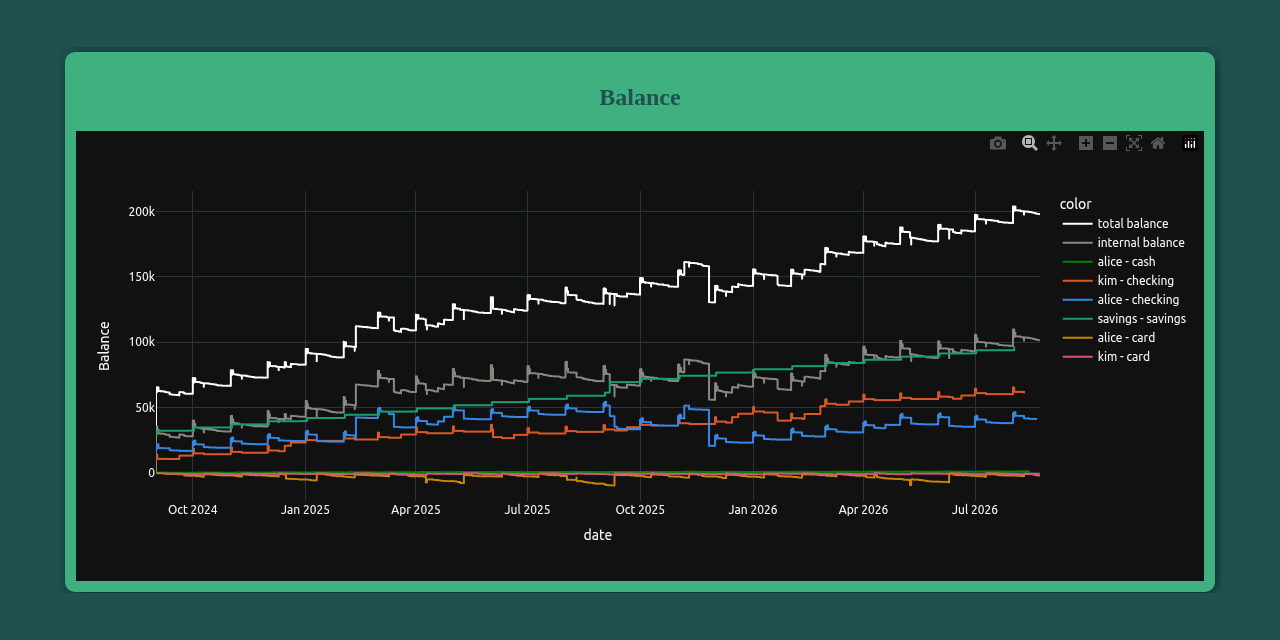The image size is (1280, 640).
Task: Download plot as PNG with camera icon
Action: (998, 143)
